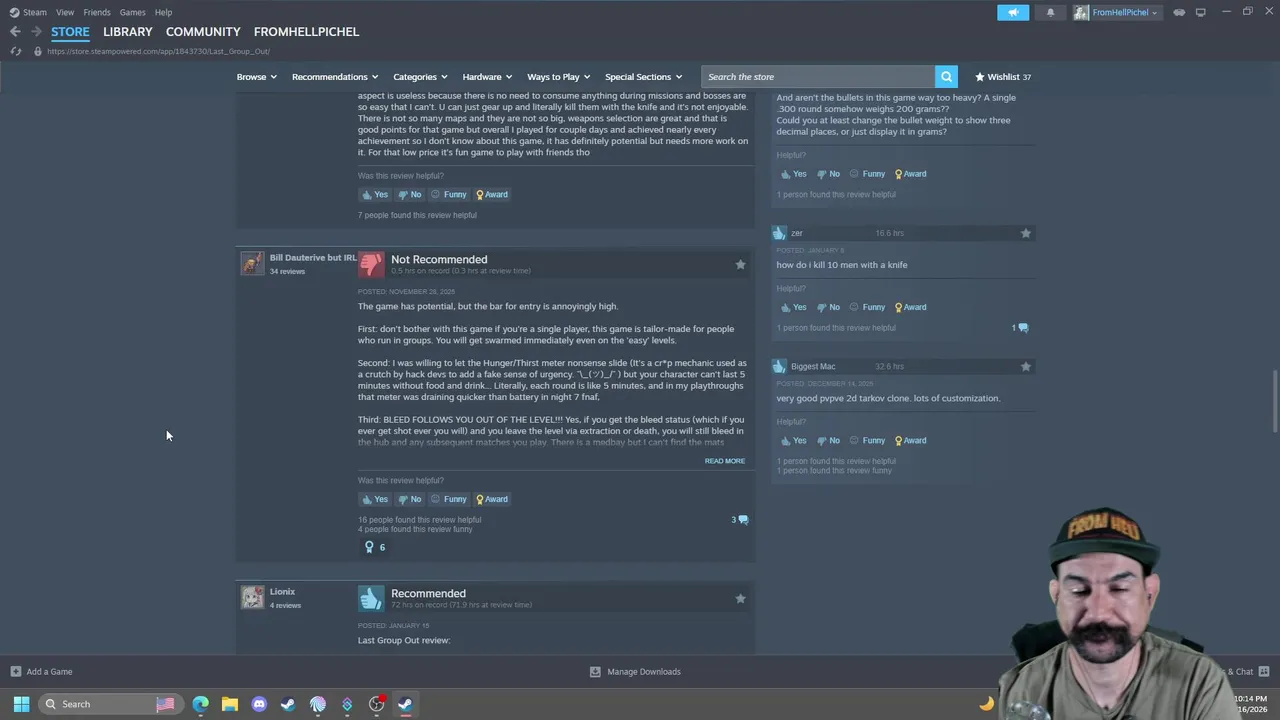This screenshot has height=720, width=1280.
Task: Click the store search magnifier button
Action: pyautogui.click(x=946, y=77)
